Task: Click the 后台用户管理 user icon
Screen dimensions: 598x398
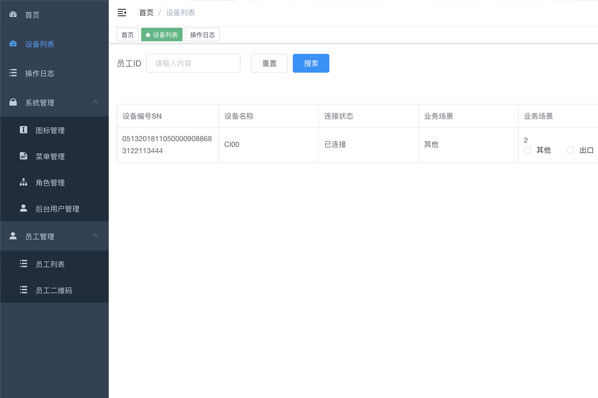Action: 23,208
